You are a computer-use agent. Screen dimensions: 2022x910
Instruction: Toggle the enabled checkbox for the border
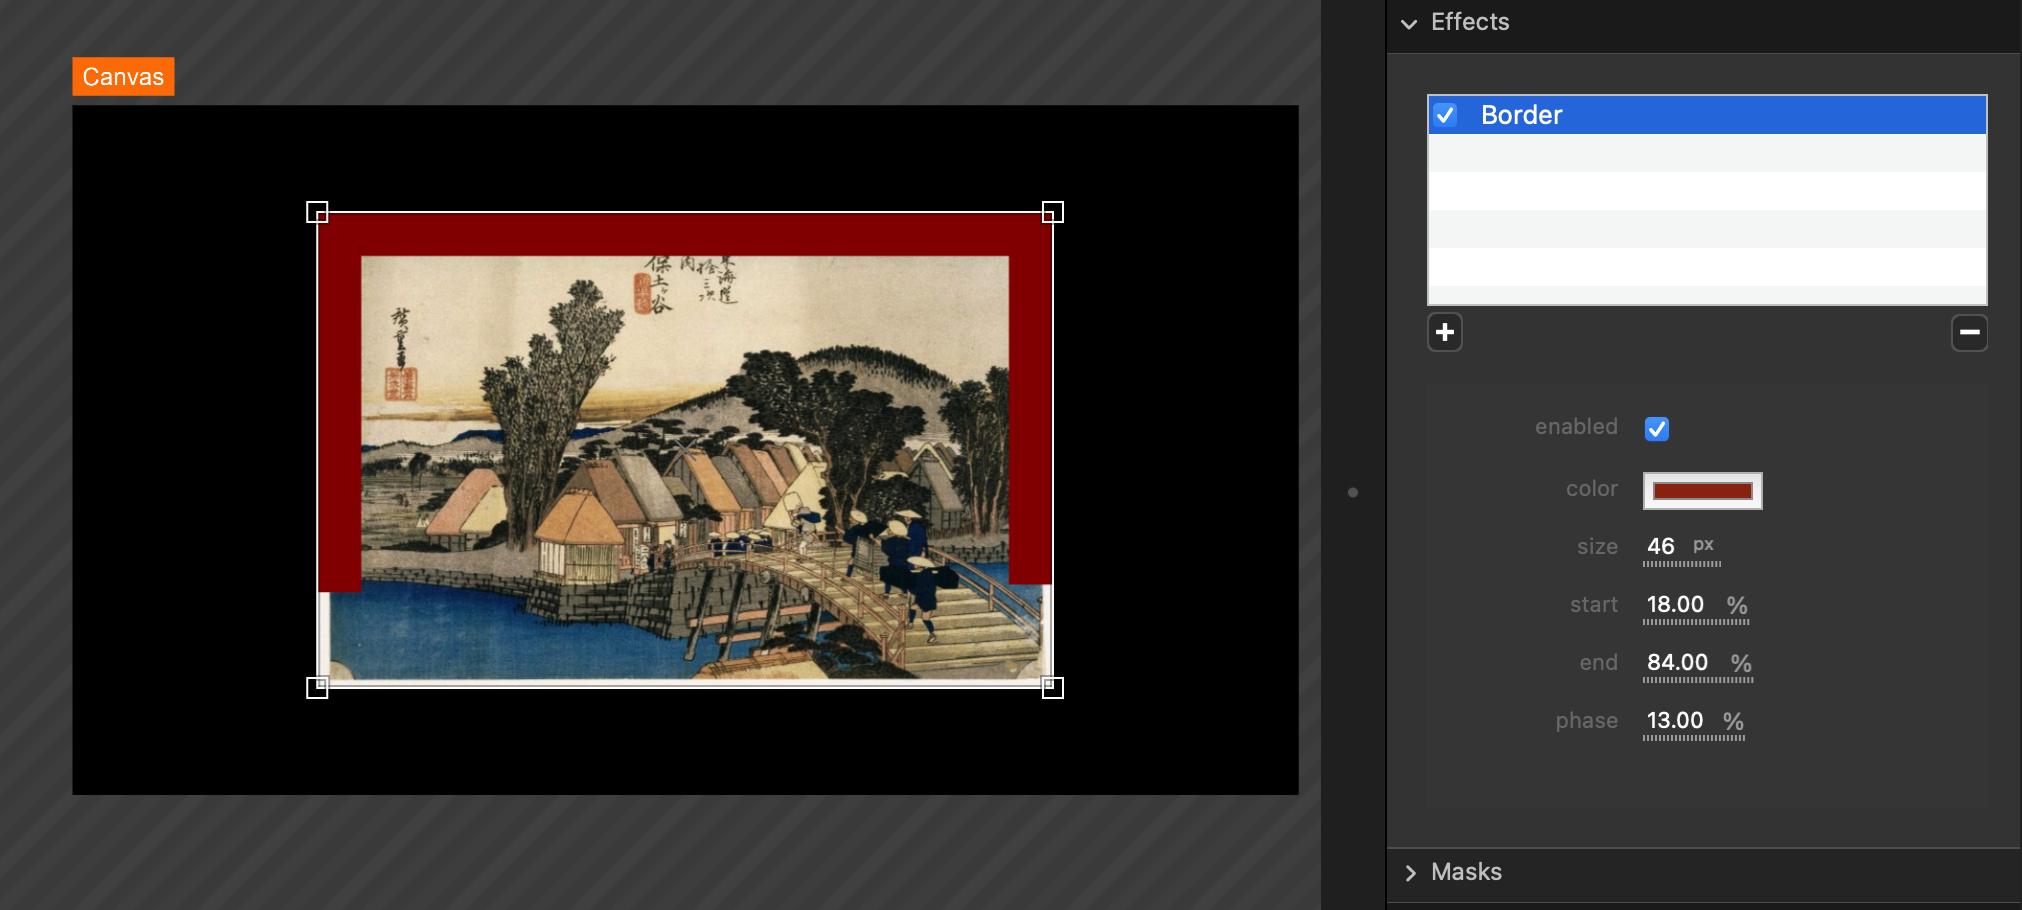[1656, 429]
